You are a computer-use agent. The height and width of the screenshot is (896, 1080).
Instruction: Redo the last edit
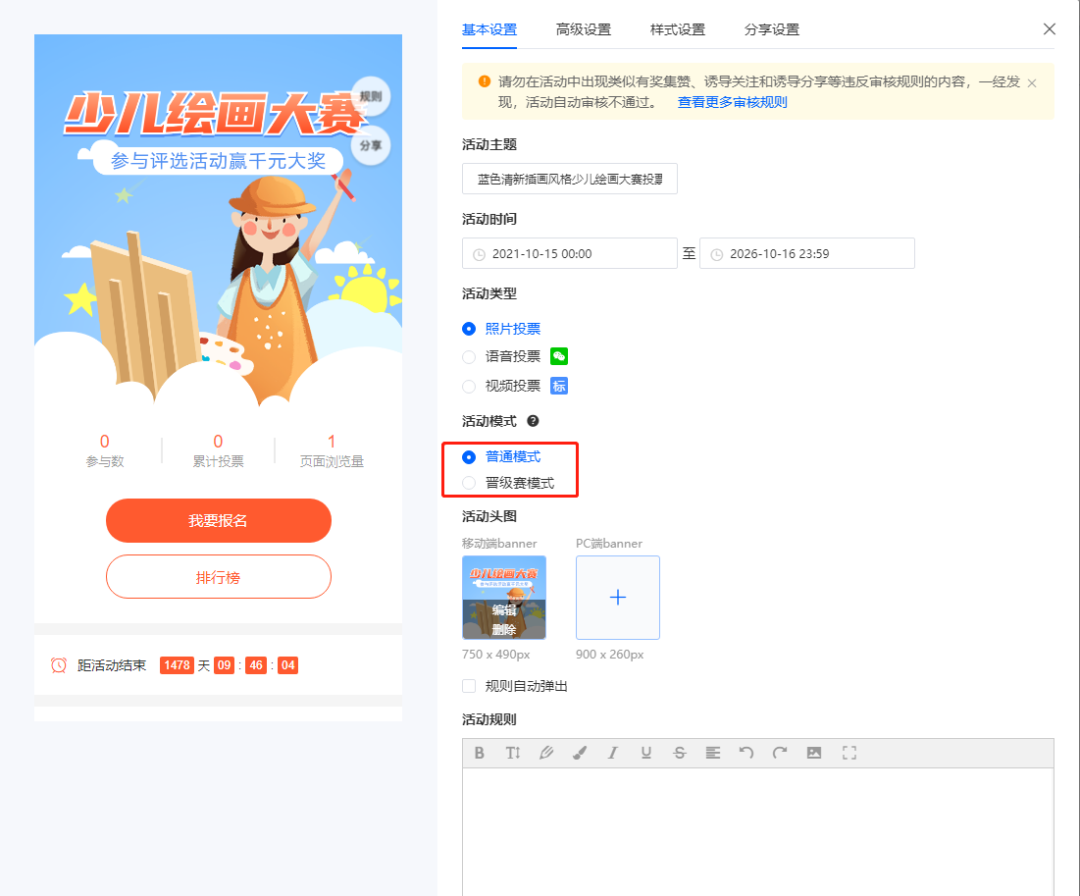[x=780, y=753]
